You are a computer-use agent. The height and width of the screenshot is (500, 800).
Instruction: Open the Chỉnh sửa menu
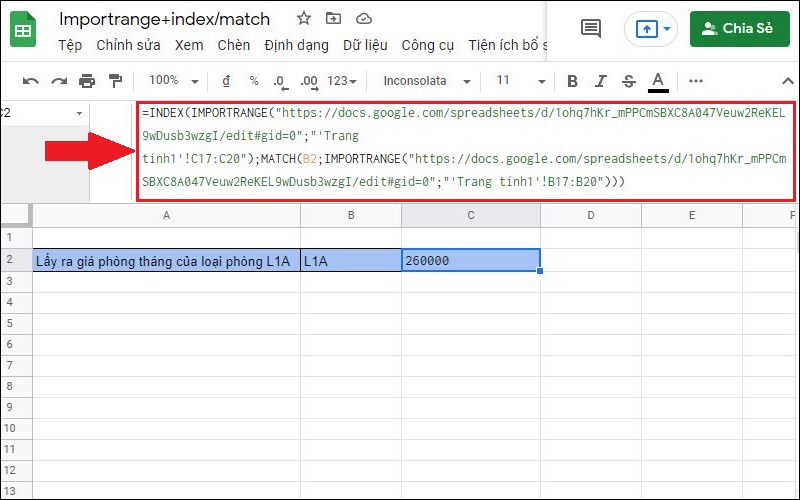128,45
